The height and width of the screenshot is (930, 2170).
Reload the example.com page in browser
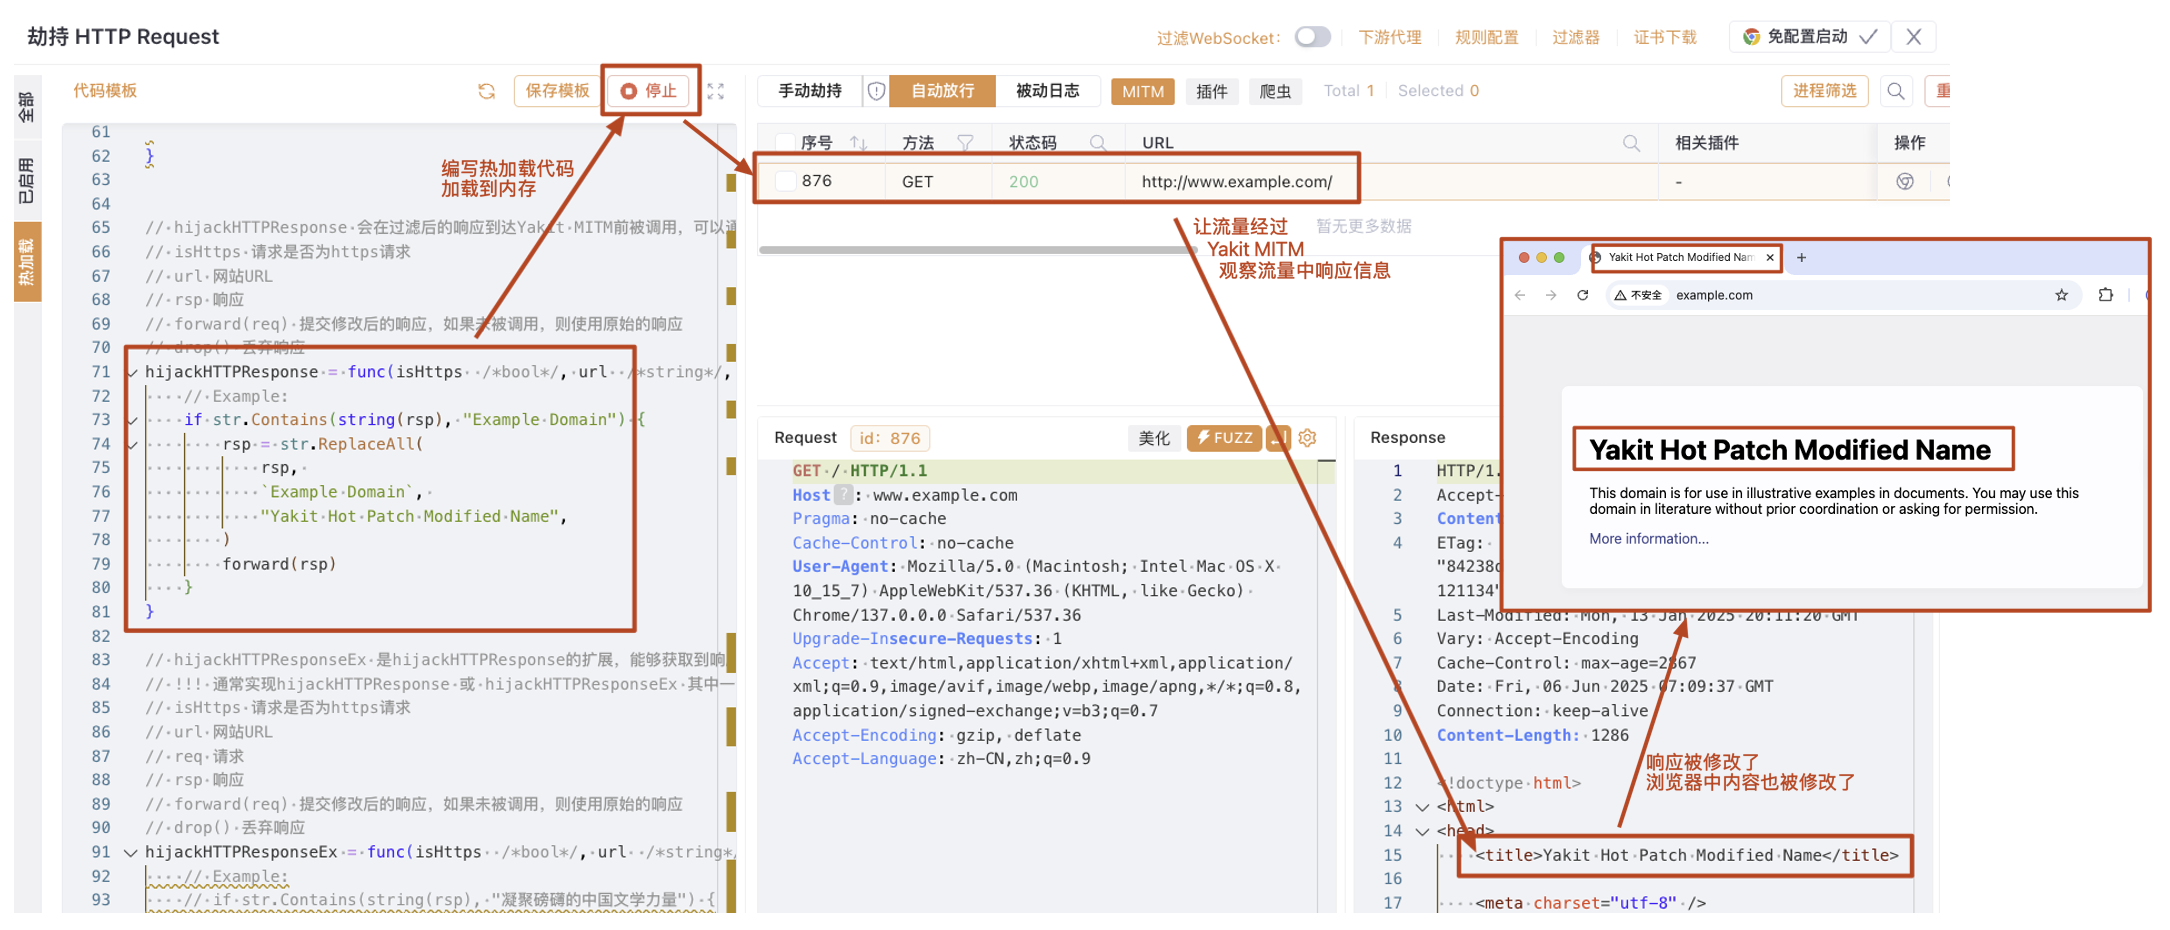click(x=1583, y=295)
